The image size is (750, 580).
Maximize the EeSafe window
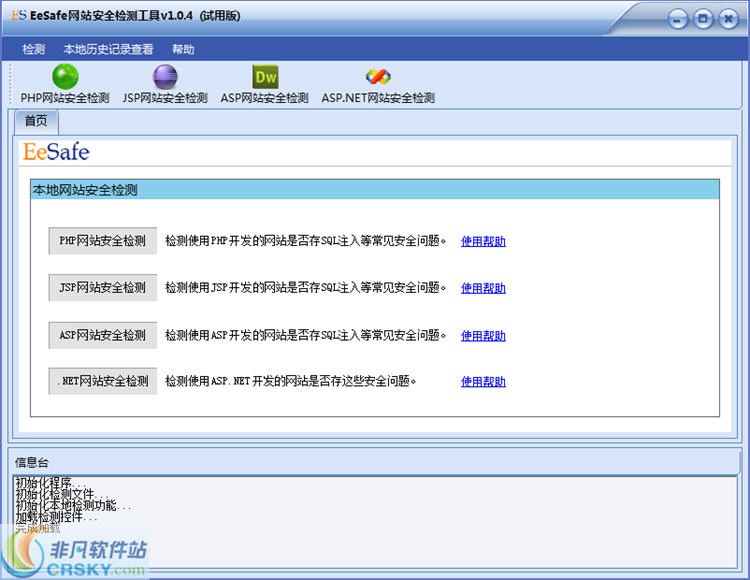click(703, 19)
